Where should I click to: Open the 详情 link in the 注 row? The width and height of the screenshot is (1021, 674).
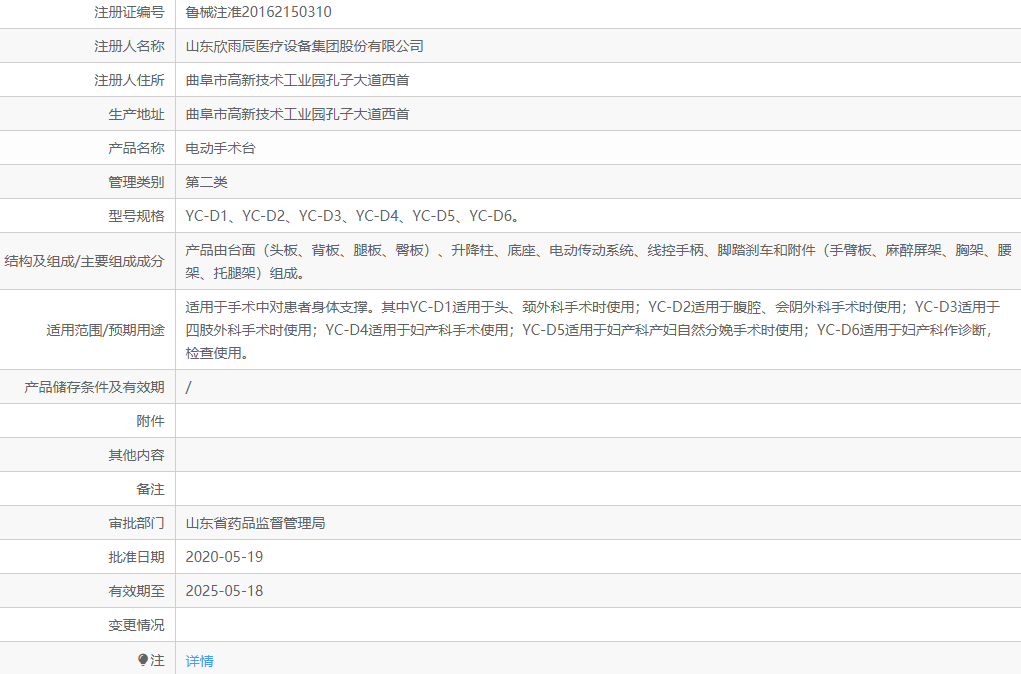pos(199,661)
